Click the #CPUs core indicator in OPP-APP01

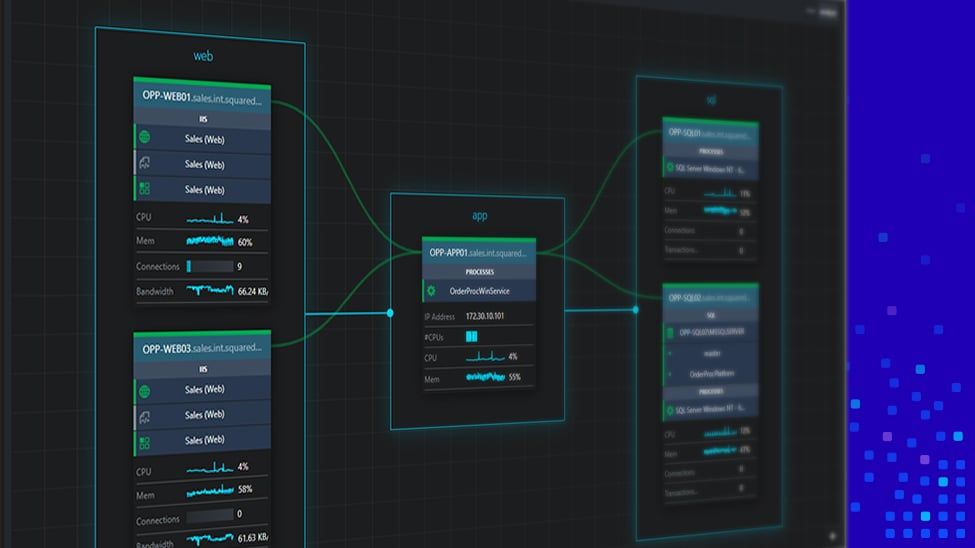coord(471,337)
